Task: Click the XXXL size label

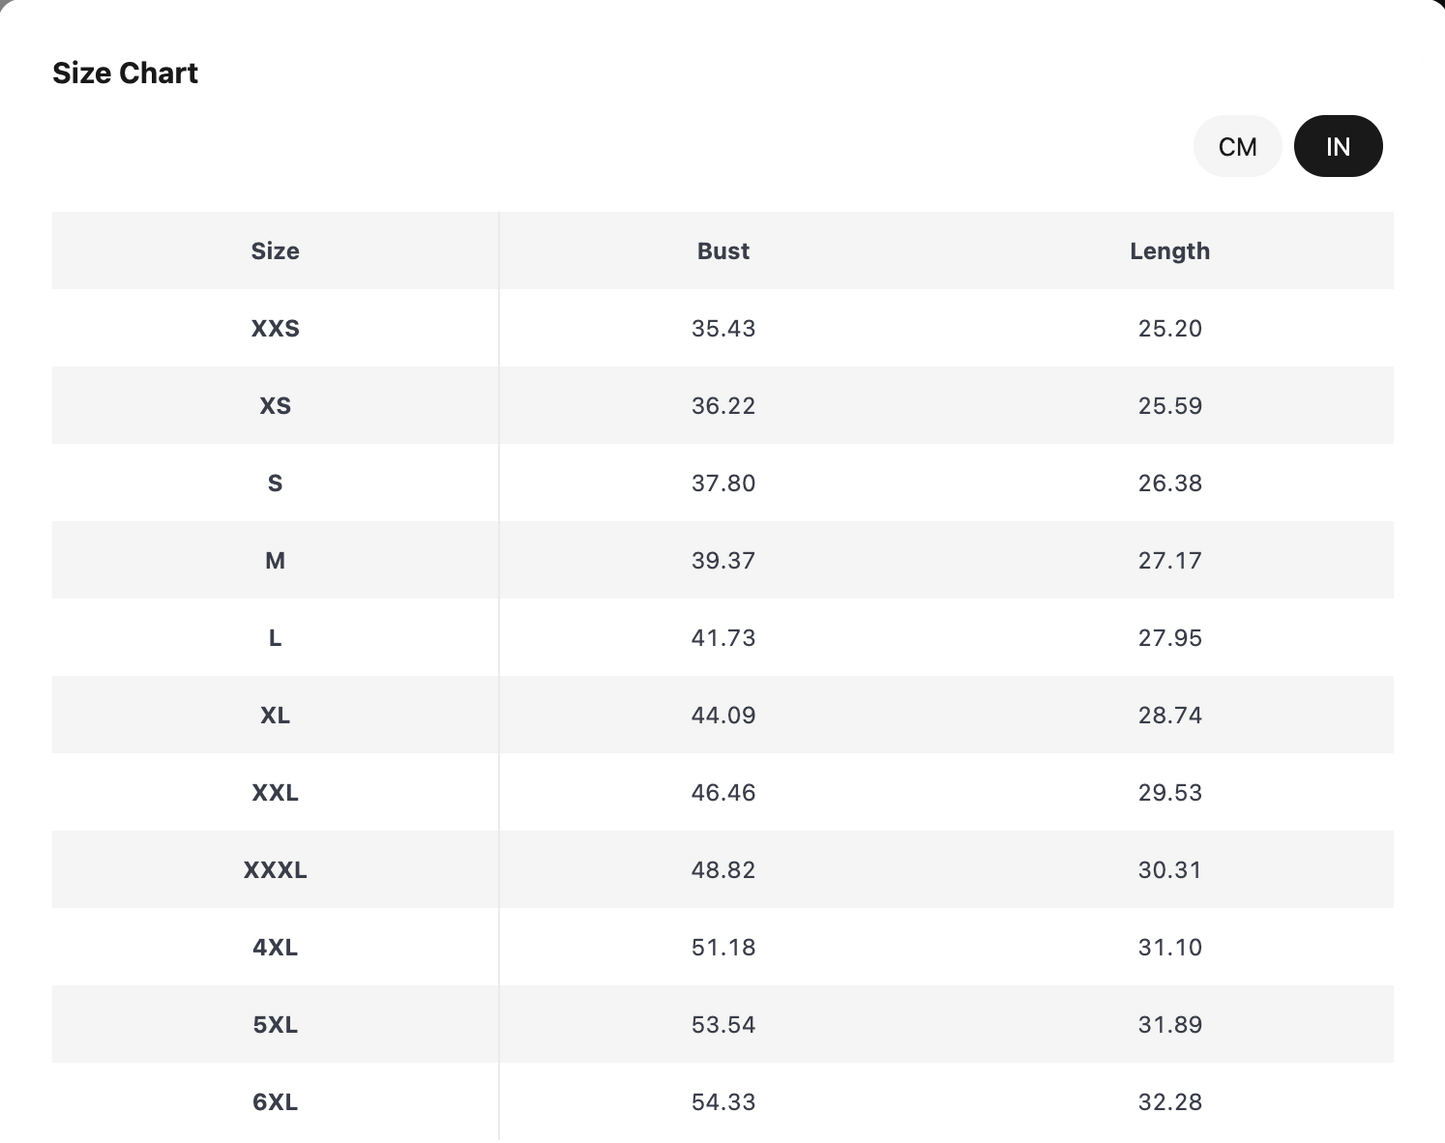Action: pos(275,870)
